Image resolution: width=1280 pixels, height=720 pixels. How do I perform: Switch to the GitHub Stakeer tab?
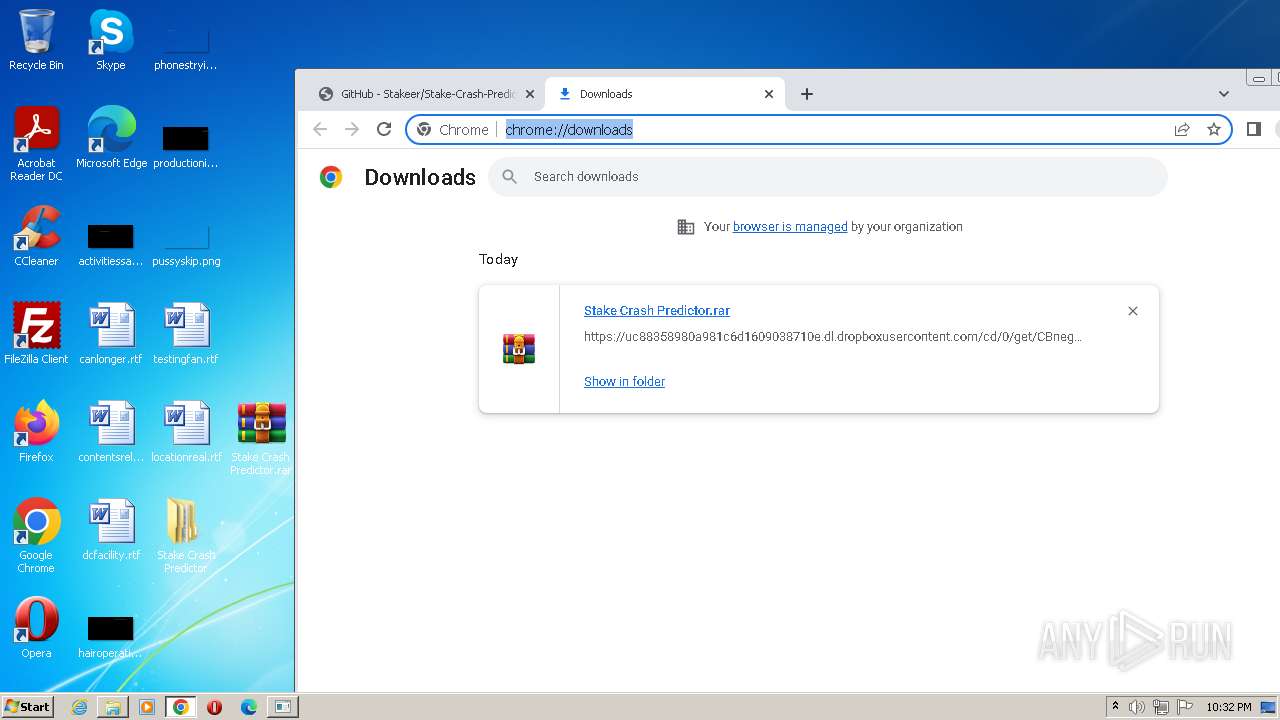426,94
